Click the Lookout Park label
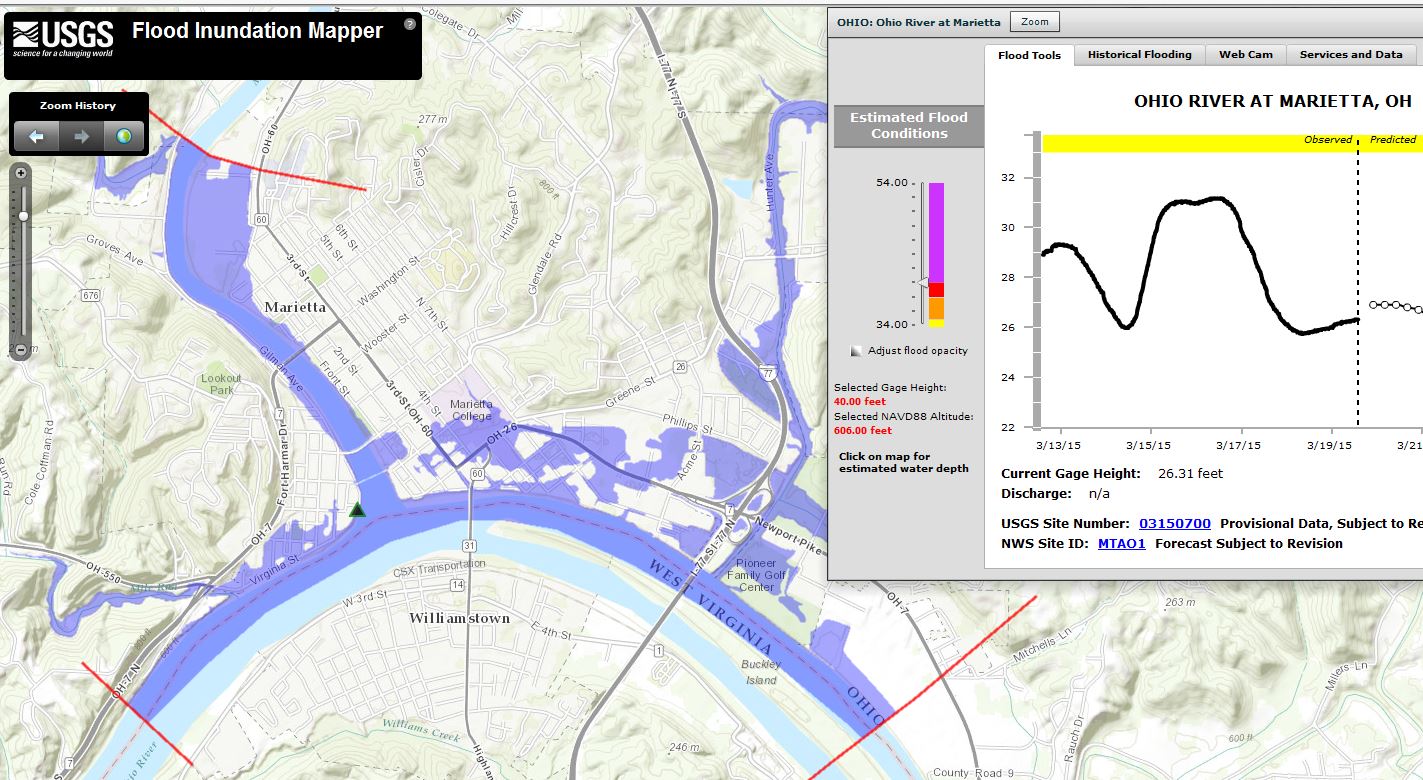 [x=221, y=384]
